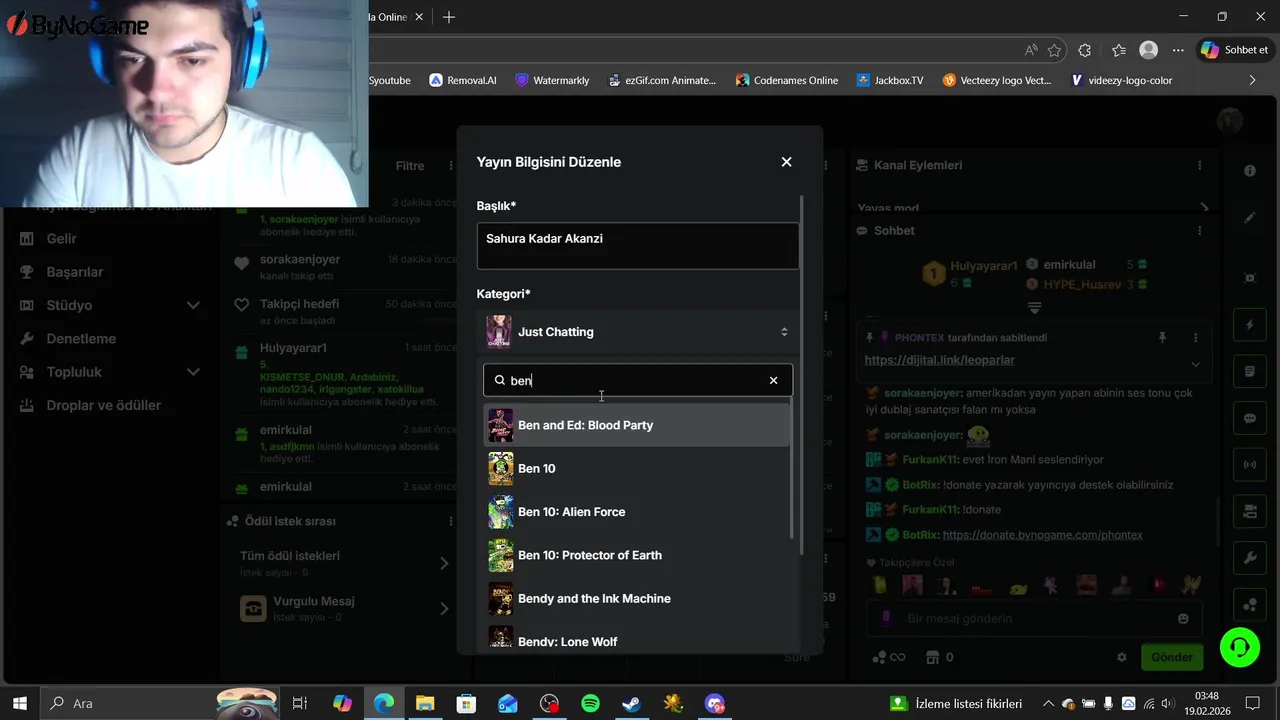Open Başarılar in the sidebar
Image resolution: width=1280 pixels, height=720 pixels.
tap(74, 272)
